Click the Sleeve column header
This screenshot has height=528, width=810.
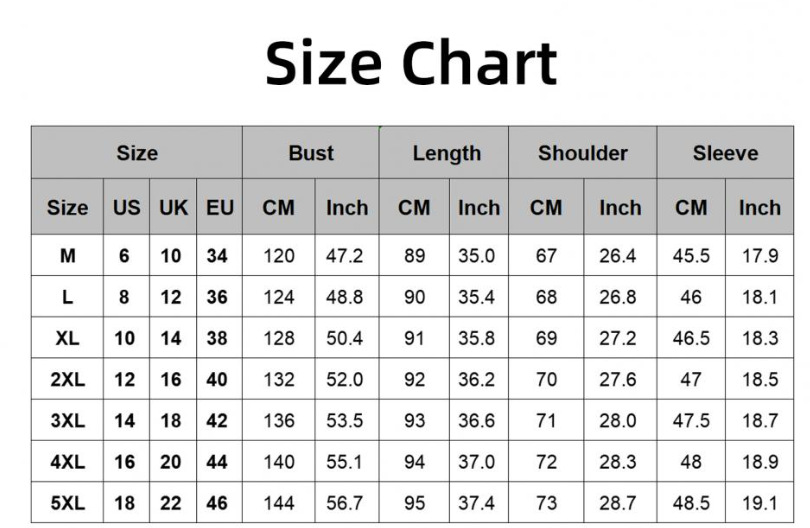point(725,153)
